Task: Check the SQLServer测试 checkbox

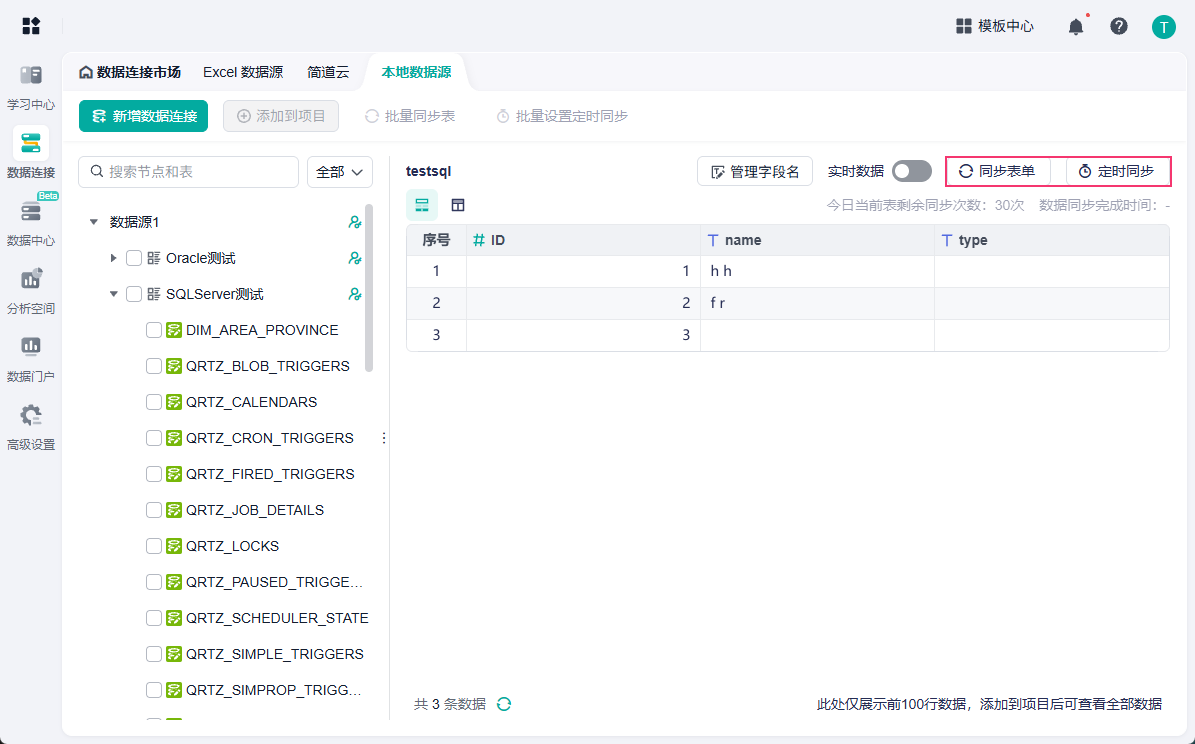Action: pos(133,294)
